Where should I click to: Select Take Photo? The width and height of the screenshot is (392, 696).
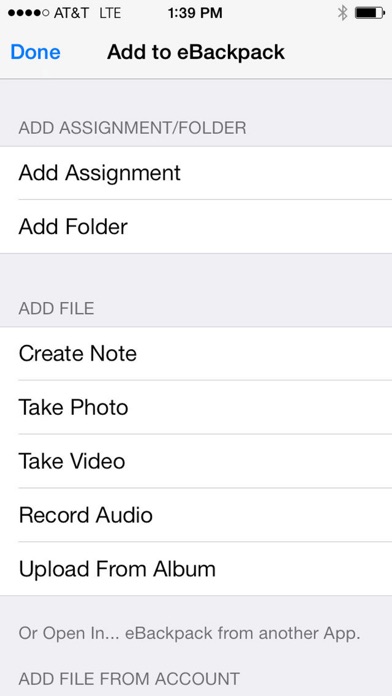tap(196, 407)
